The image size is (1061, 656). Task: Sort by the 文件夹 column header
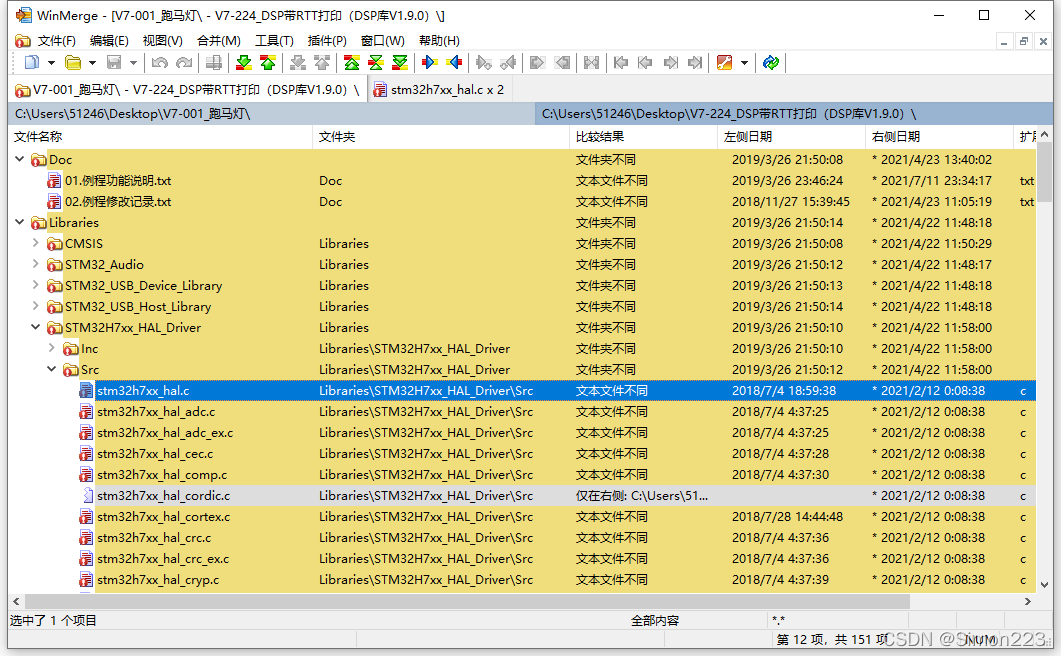(441, 137)
